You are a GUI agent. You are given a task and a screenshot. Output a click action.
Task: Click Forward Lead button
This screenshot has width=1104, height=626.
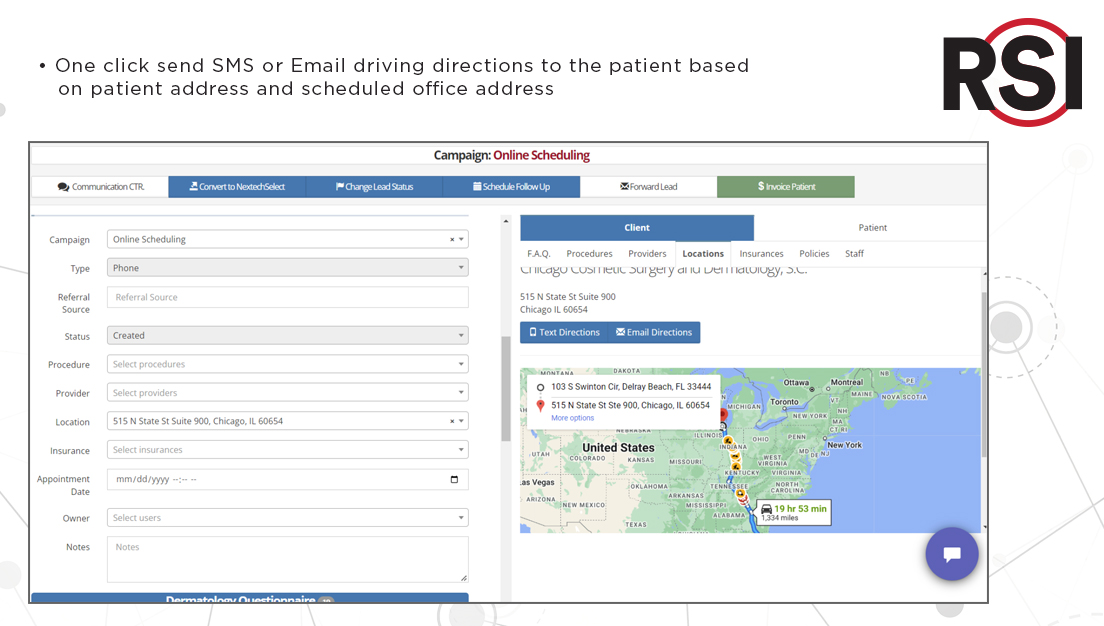coord(648,187)
